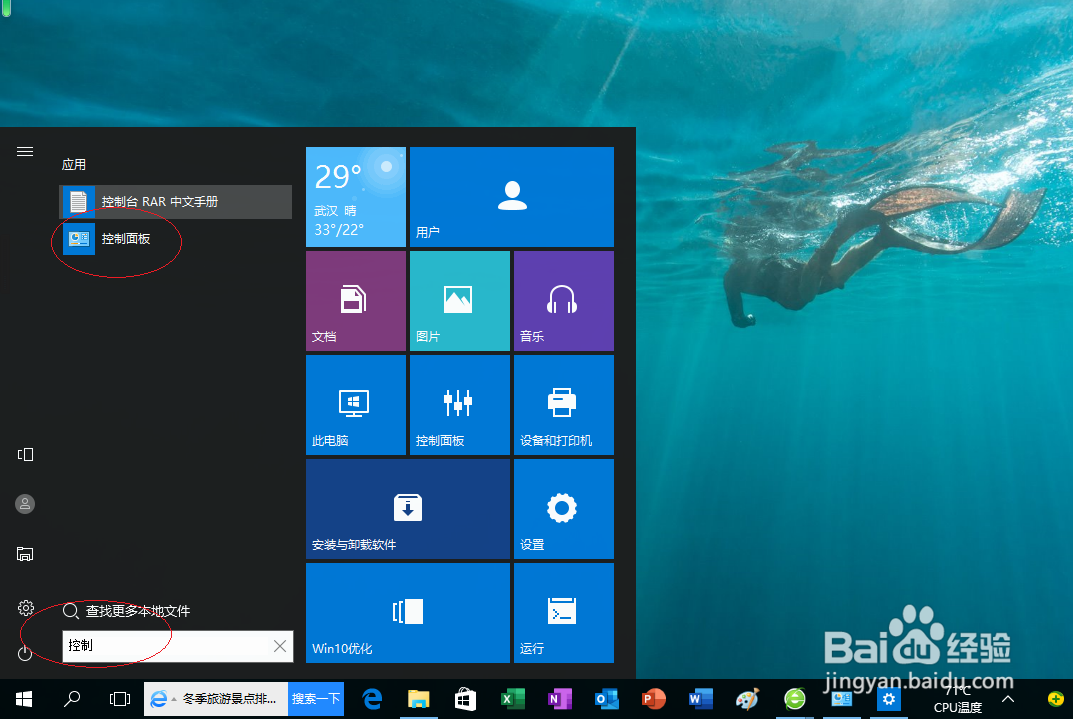Launch the 运行 tile
This screenshot has width=1073, height=719.
[563, 613]
